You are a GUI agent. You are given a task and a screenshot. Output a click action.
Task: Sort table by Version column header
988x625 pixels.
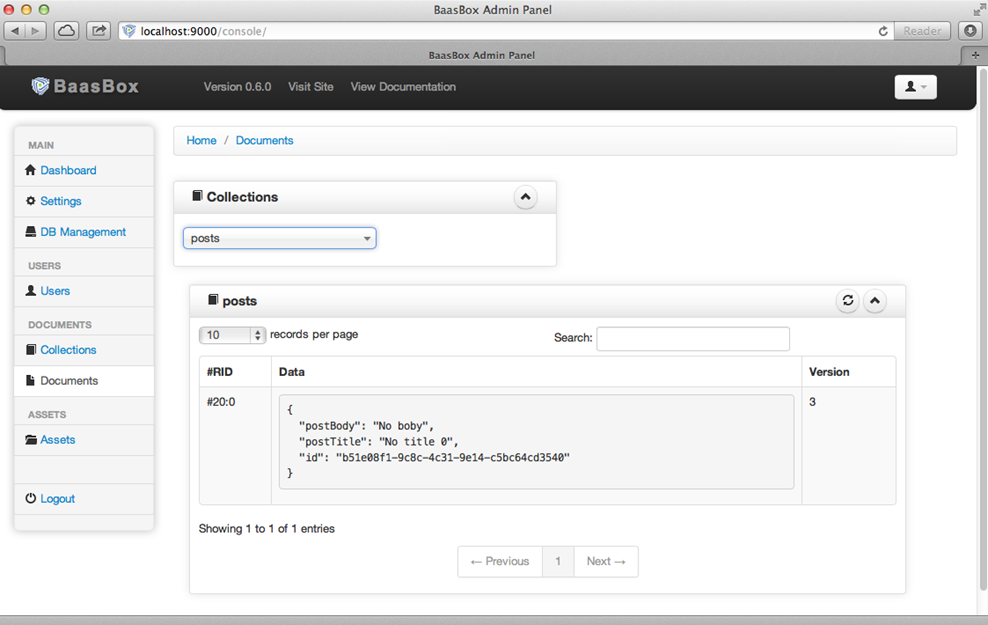(848, 372)
